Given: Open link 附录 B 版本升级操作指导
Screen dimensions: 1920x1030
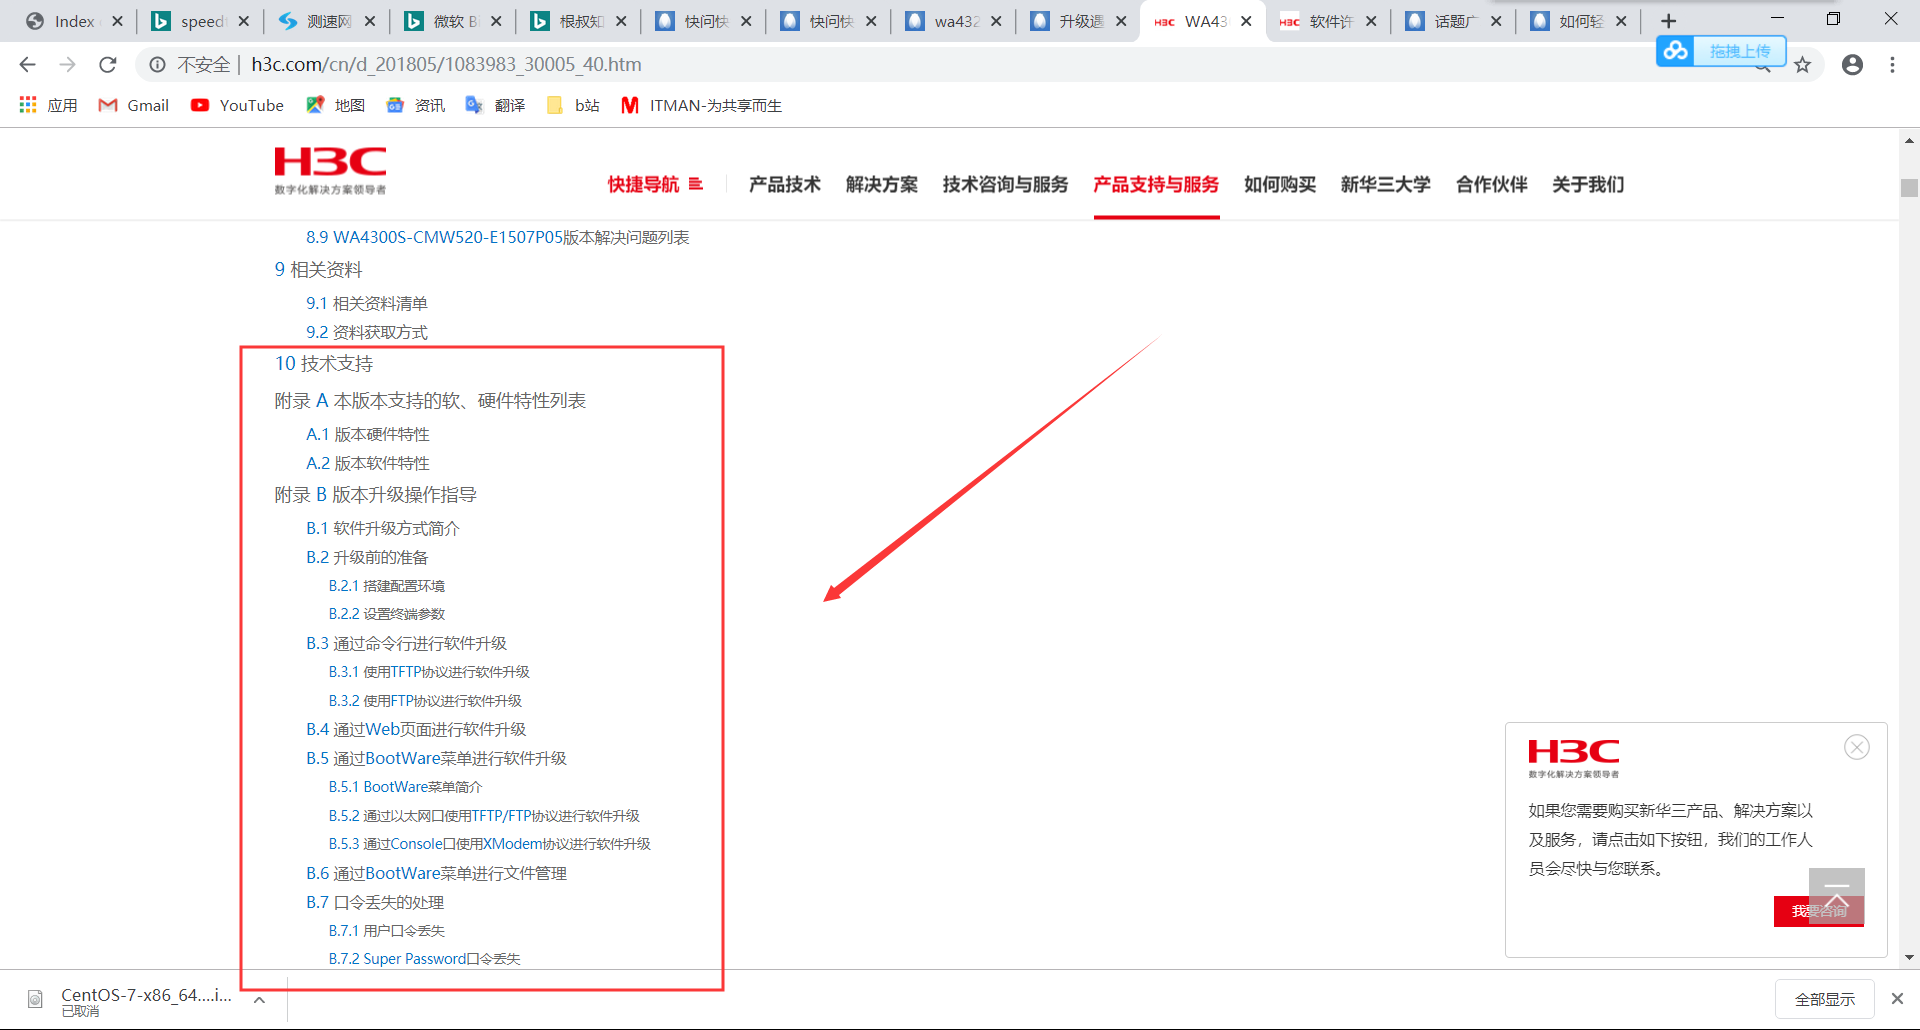Looking at the screenshot, I should [x=376, y=495].
